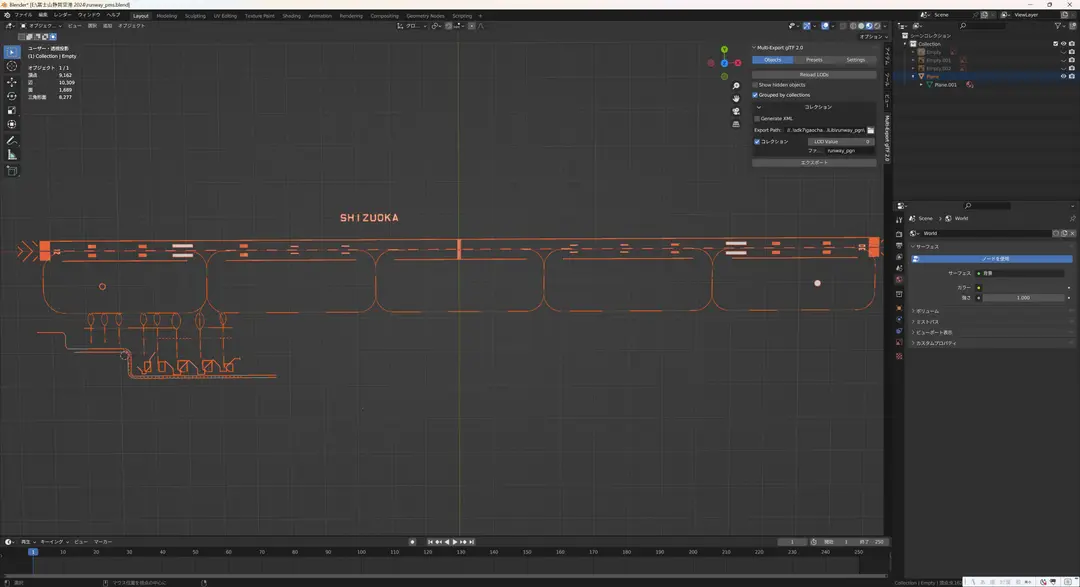Open the Object properties tab icon

899,308
